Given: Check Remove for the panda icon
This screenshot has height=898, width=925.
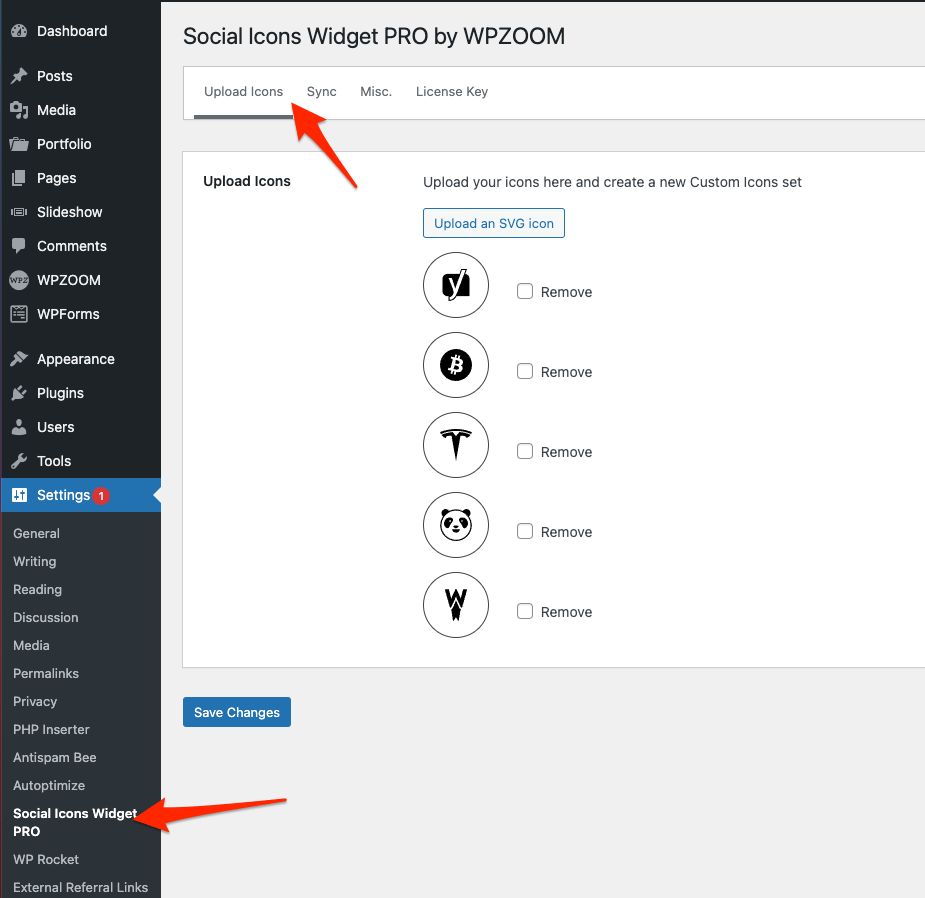Looking at the screenshot, I should pyautogui.click(x=525, y=532).
